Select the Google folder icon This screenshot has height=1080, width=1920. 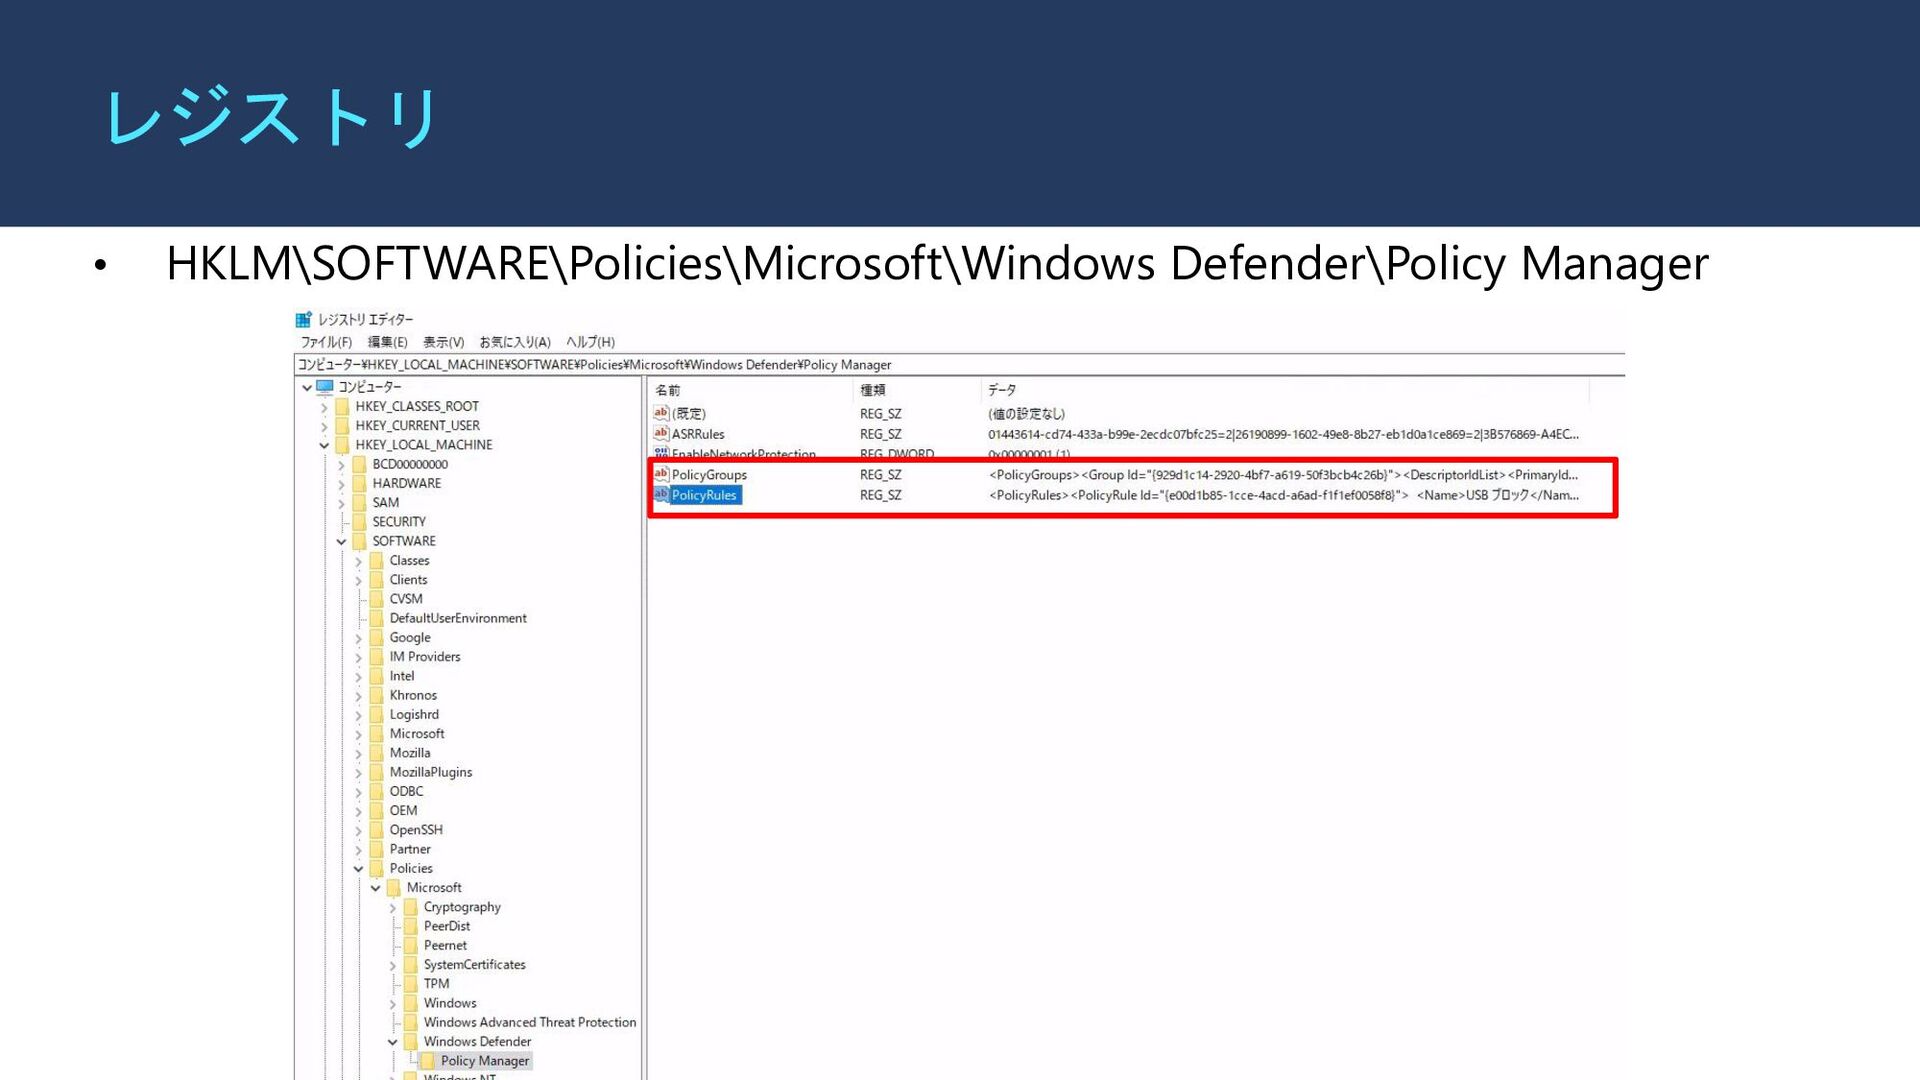(x=376, y=638)
